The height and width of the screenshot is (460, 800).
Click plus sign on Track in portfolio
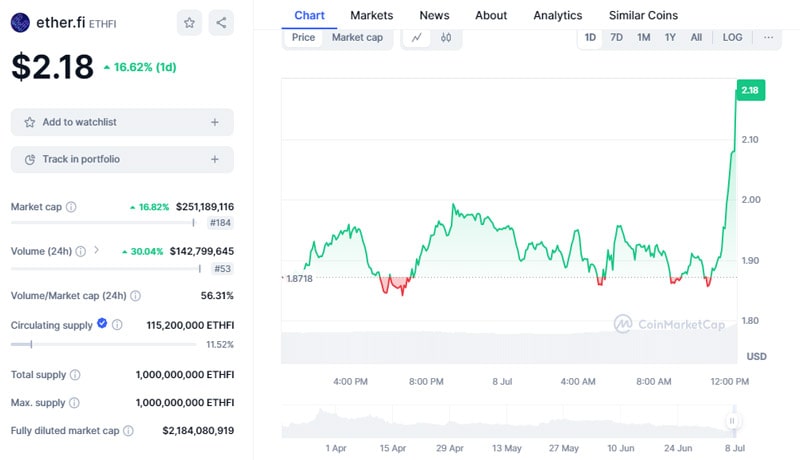tap(215, 160)
